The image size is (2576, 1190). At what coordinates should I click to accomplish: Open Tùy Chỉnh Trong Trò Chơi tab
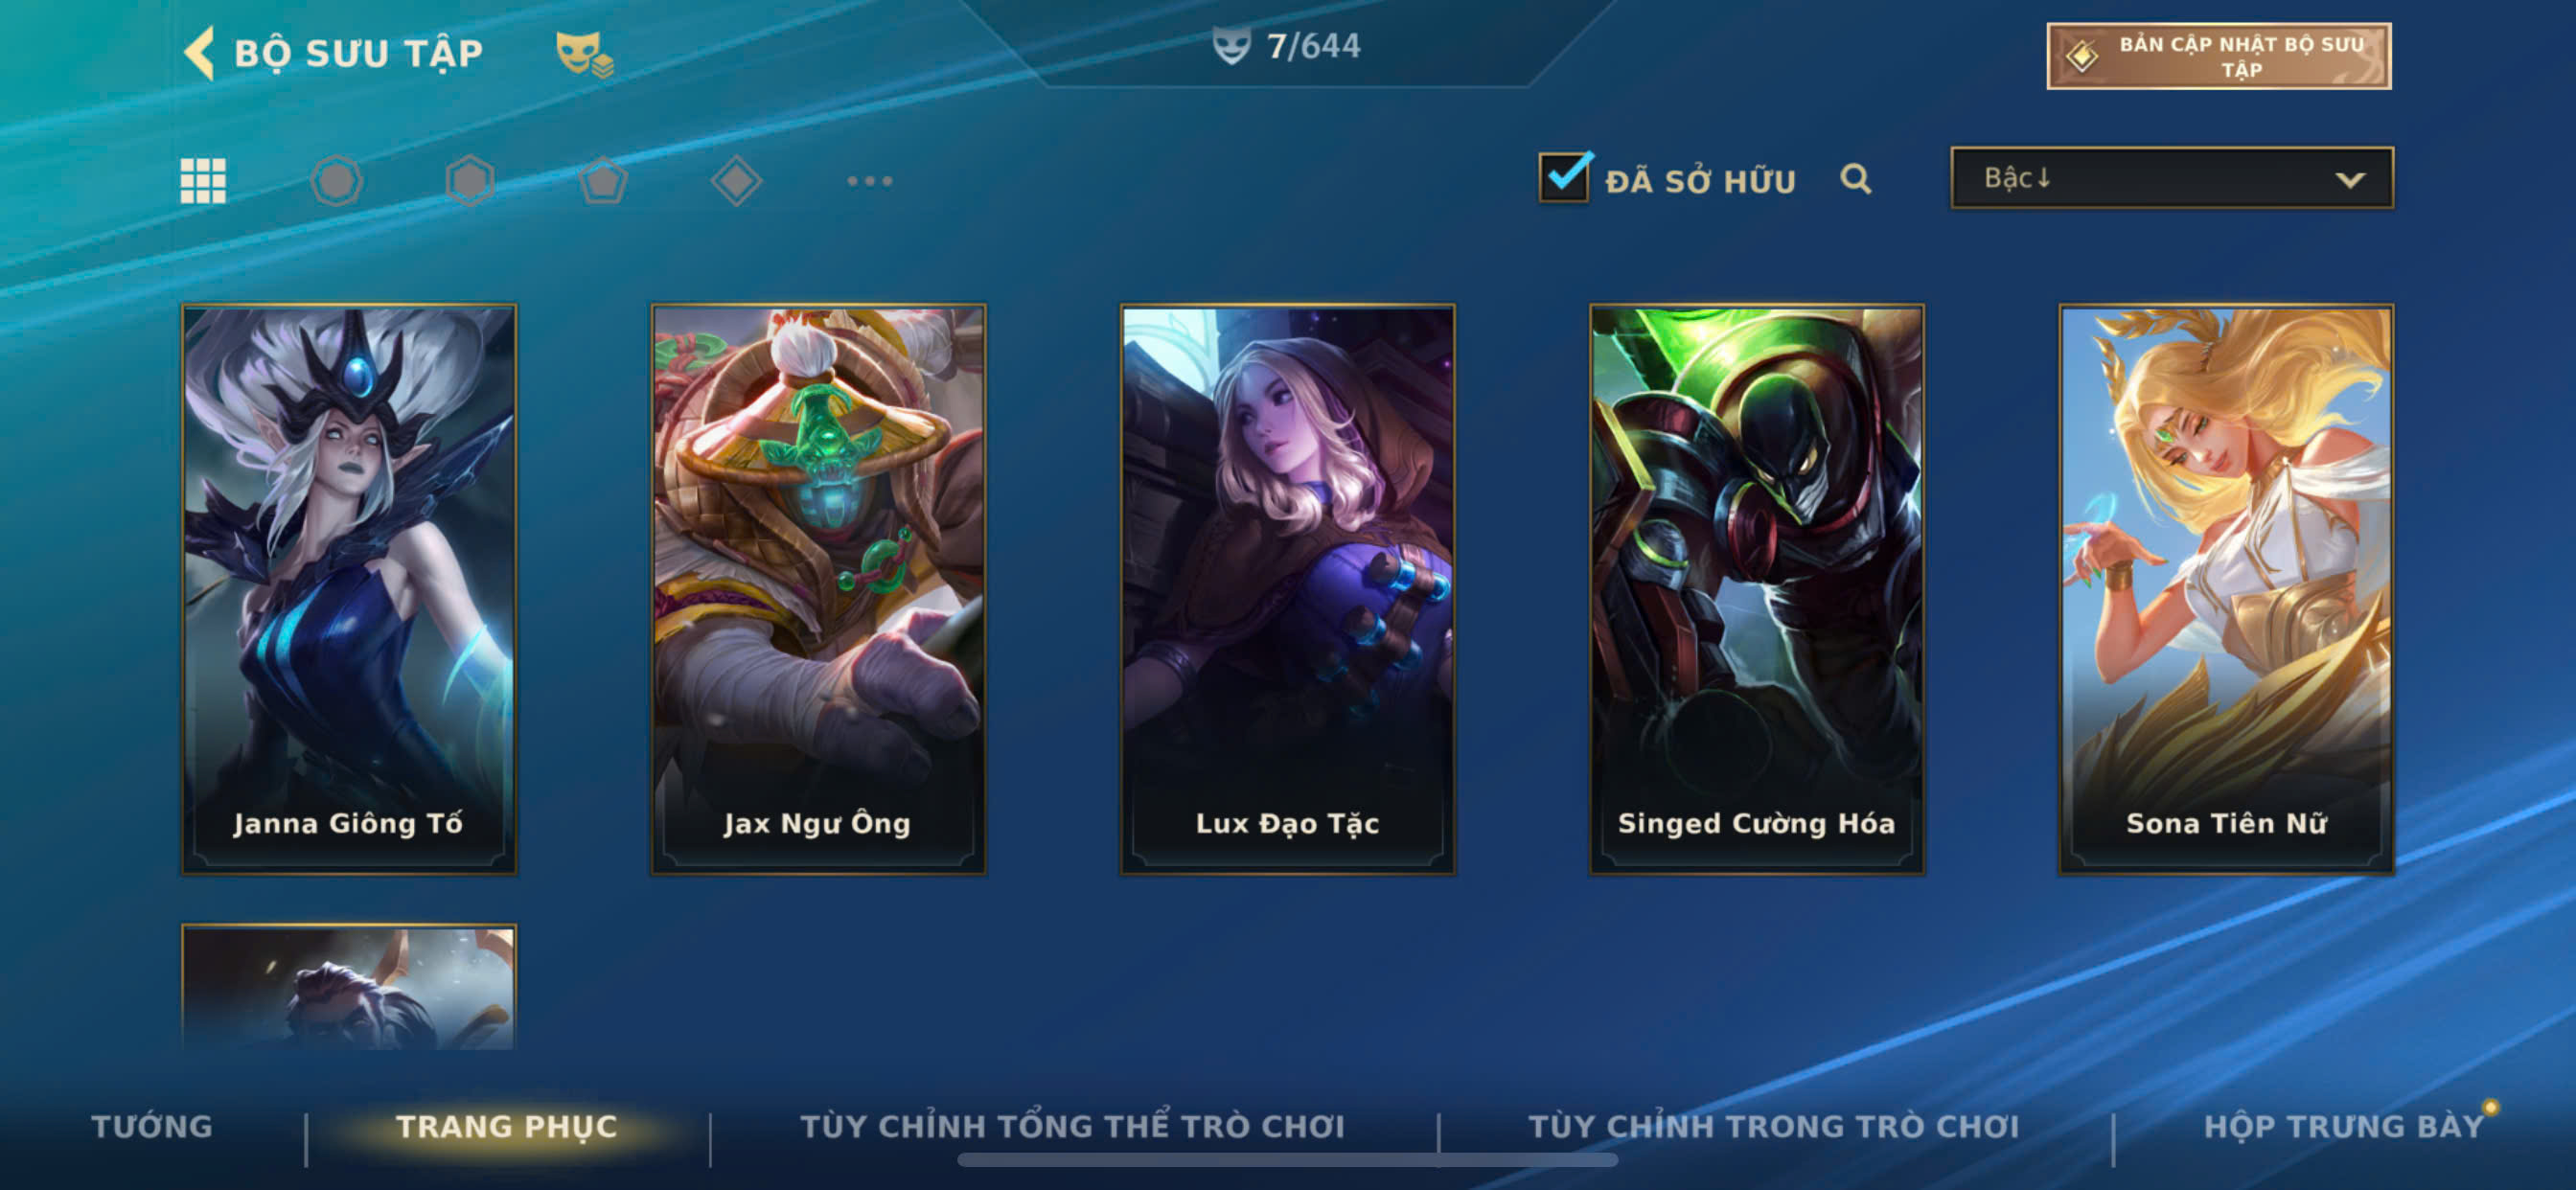1773,1126
